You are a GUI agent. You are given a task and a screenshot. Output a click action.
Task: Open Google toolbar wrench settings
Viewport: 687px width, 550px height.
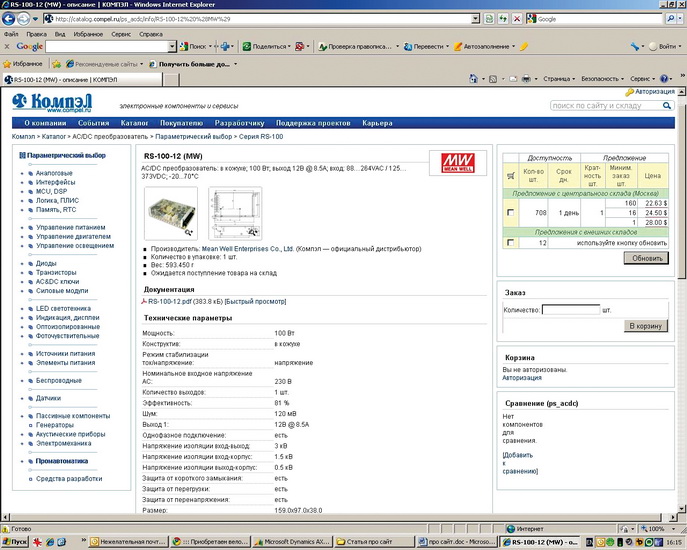point(634,46)
